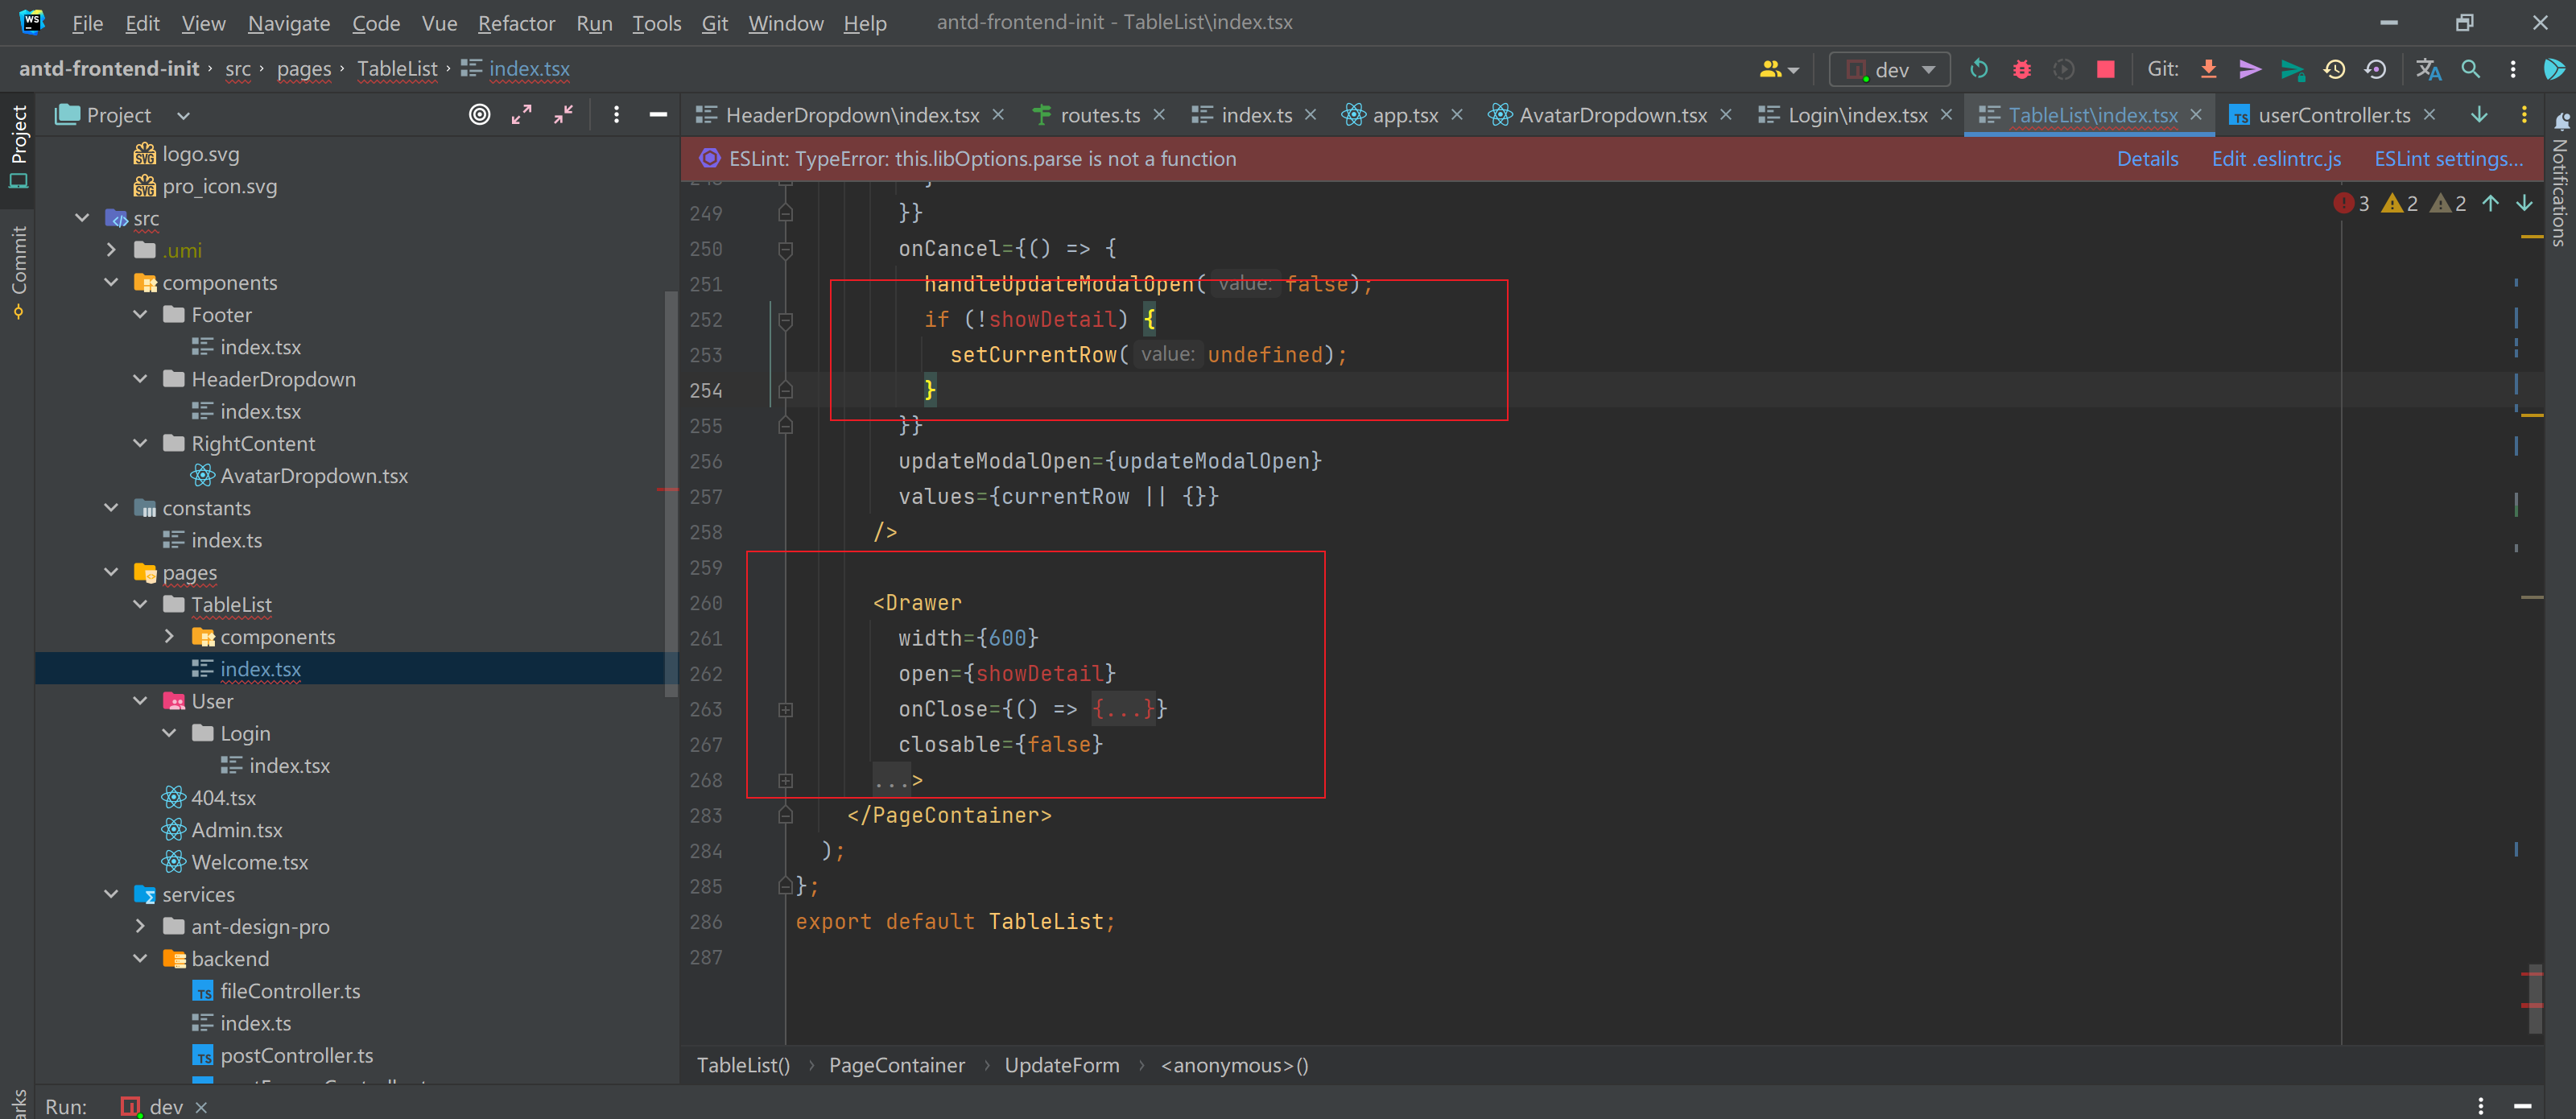This screenshot has width=2576, height=1119.
Task: Open the main toolbar more options menu
Action: point(2512,69)
